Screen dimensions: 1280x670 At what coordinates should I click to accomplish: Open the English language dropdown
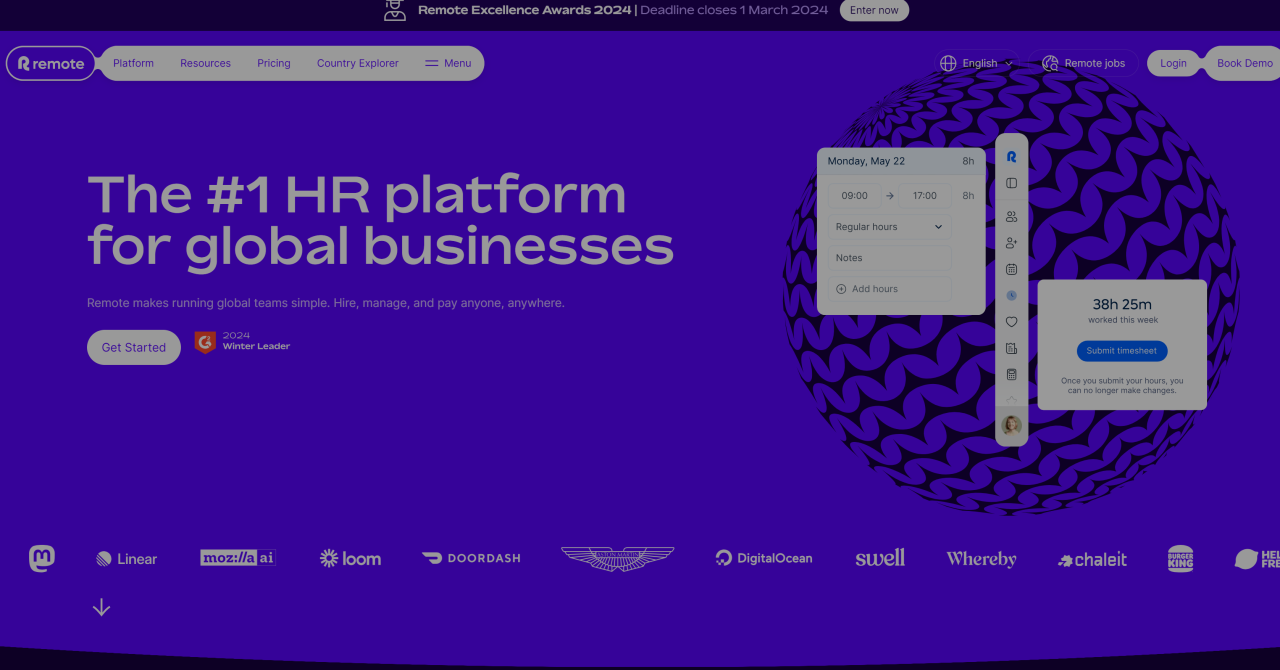977,63
